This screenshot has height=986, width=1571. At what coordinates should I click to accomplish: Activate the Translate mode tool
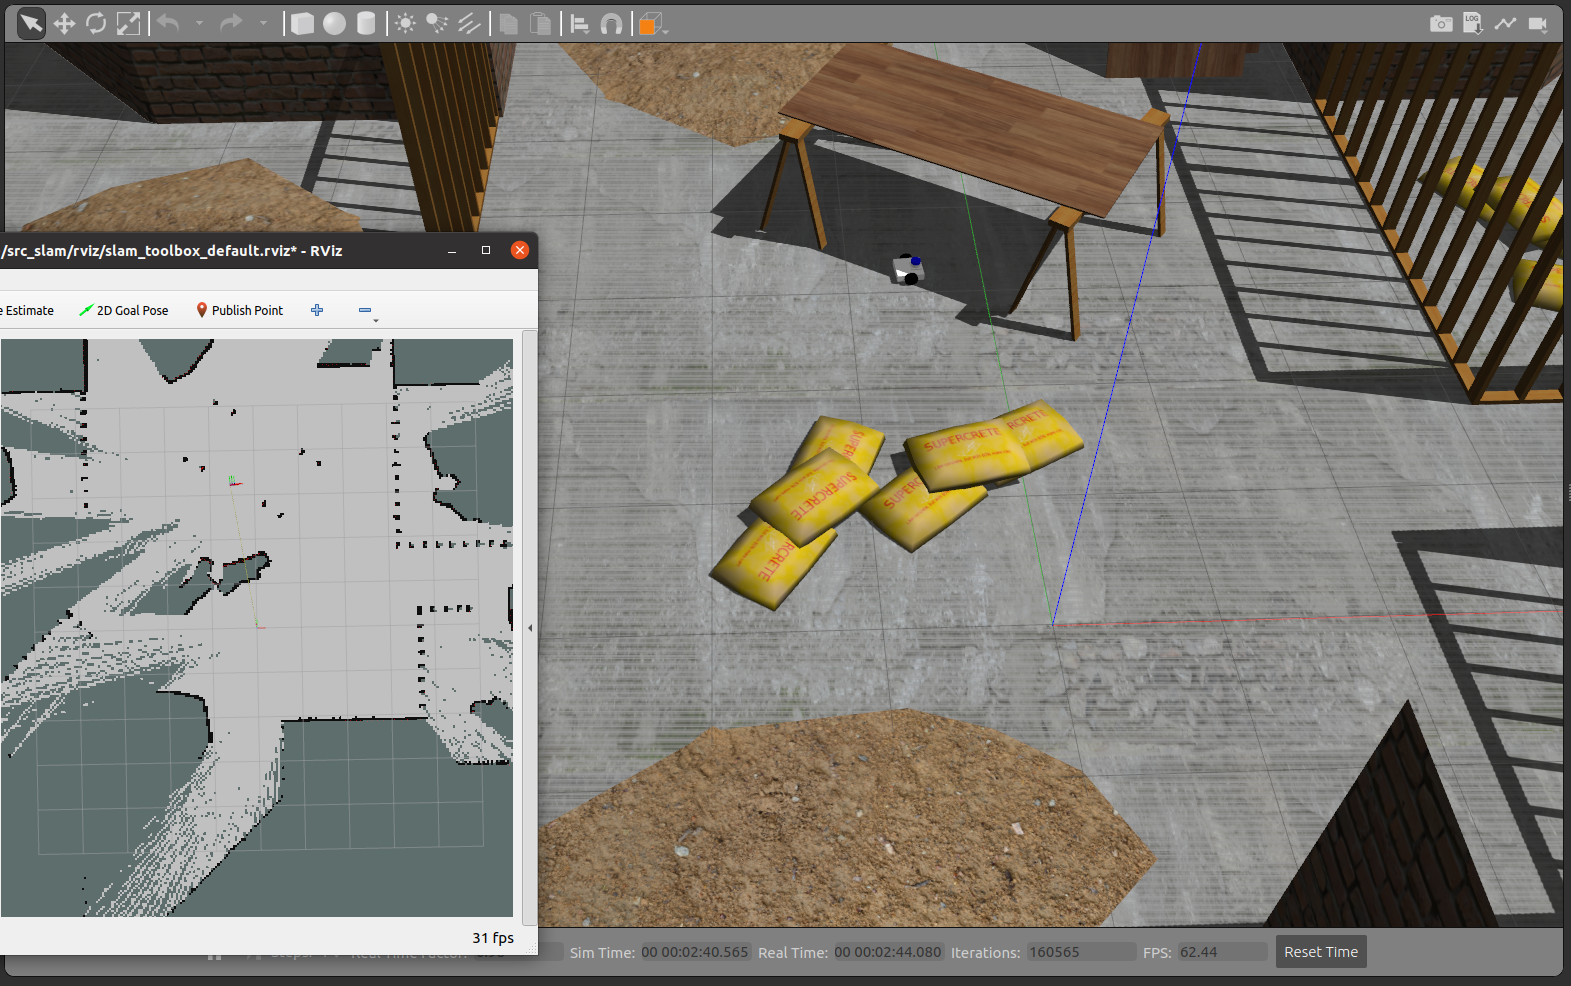tap(64, 23)
